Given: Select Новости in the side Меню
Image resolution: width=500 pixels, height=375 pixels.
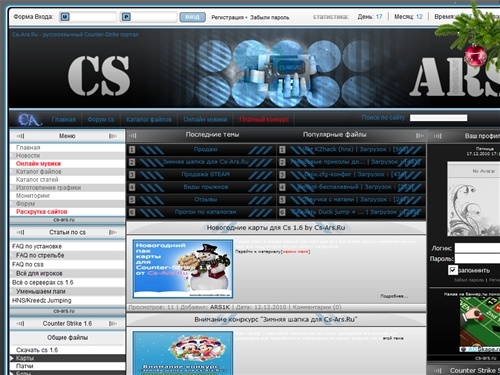Looking at the screenshot, I should point(28,156).
